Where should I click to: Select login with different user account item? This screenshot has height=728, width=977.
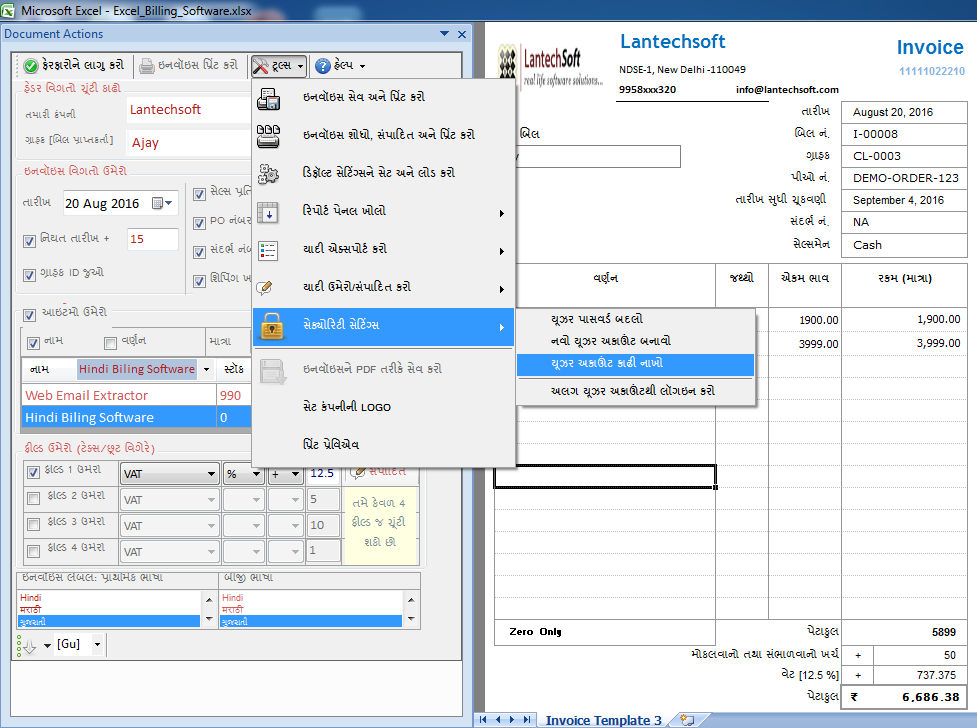(635, 391)
